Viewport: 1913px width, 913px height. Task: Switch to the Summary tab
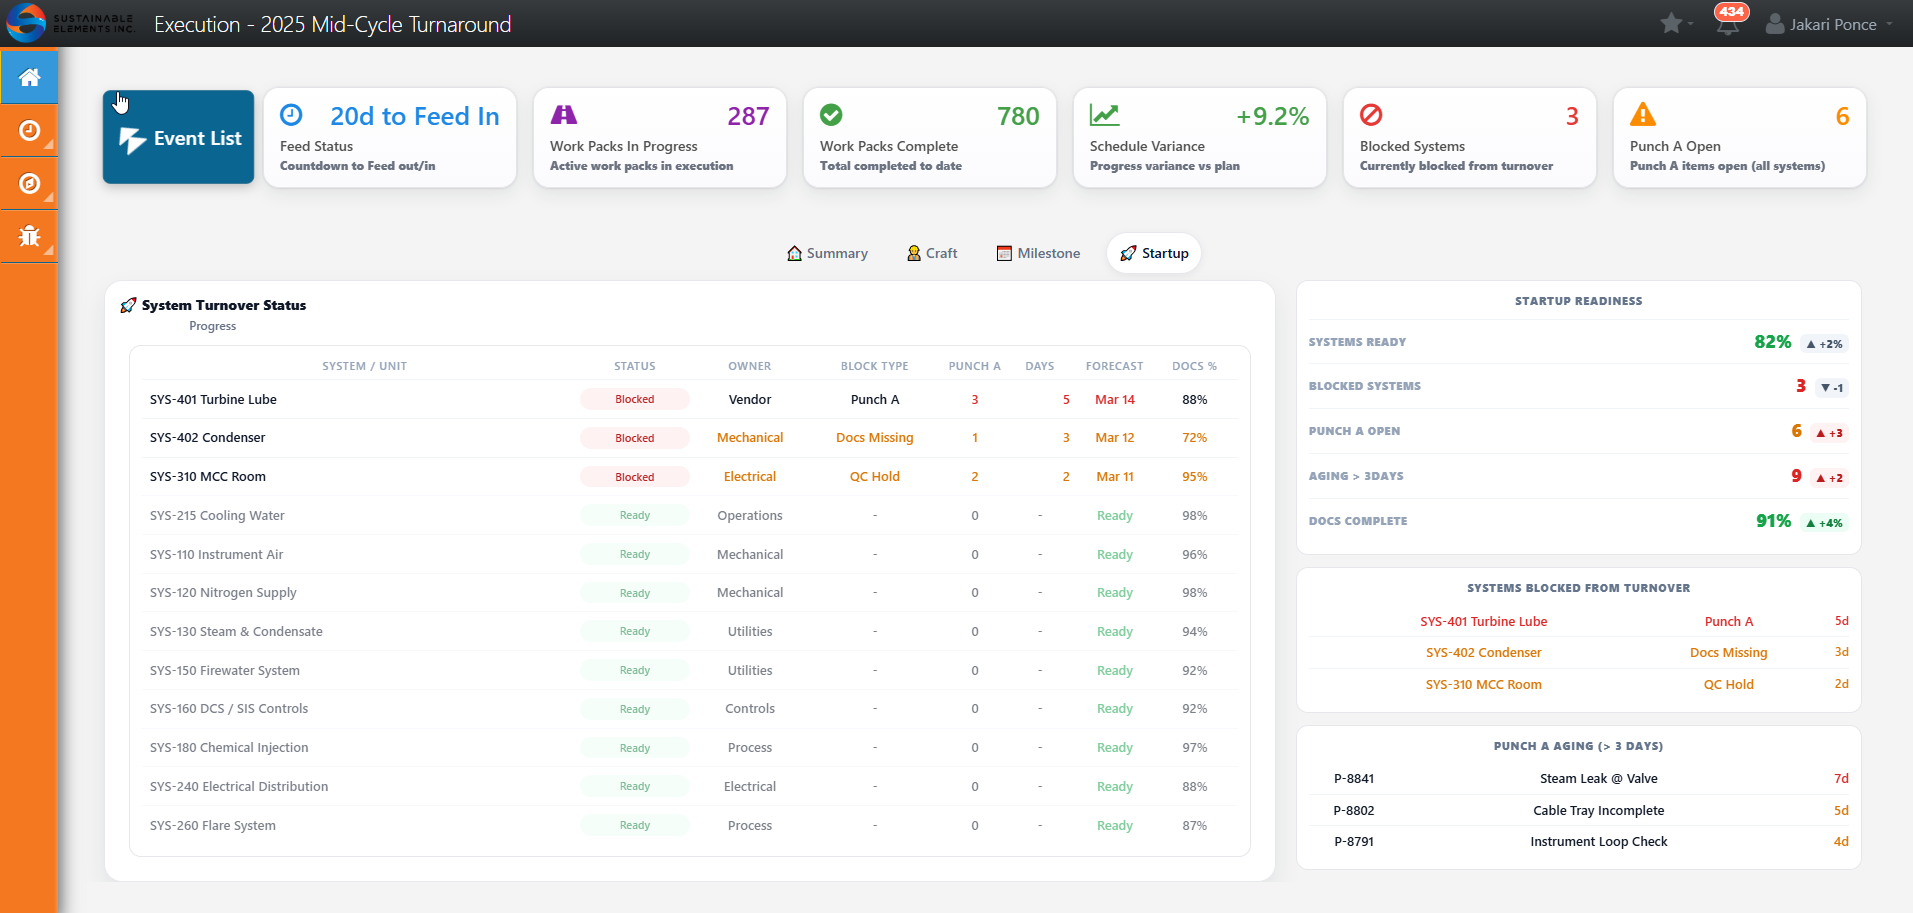[x=827, y=253]
